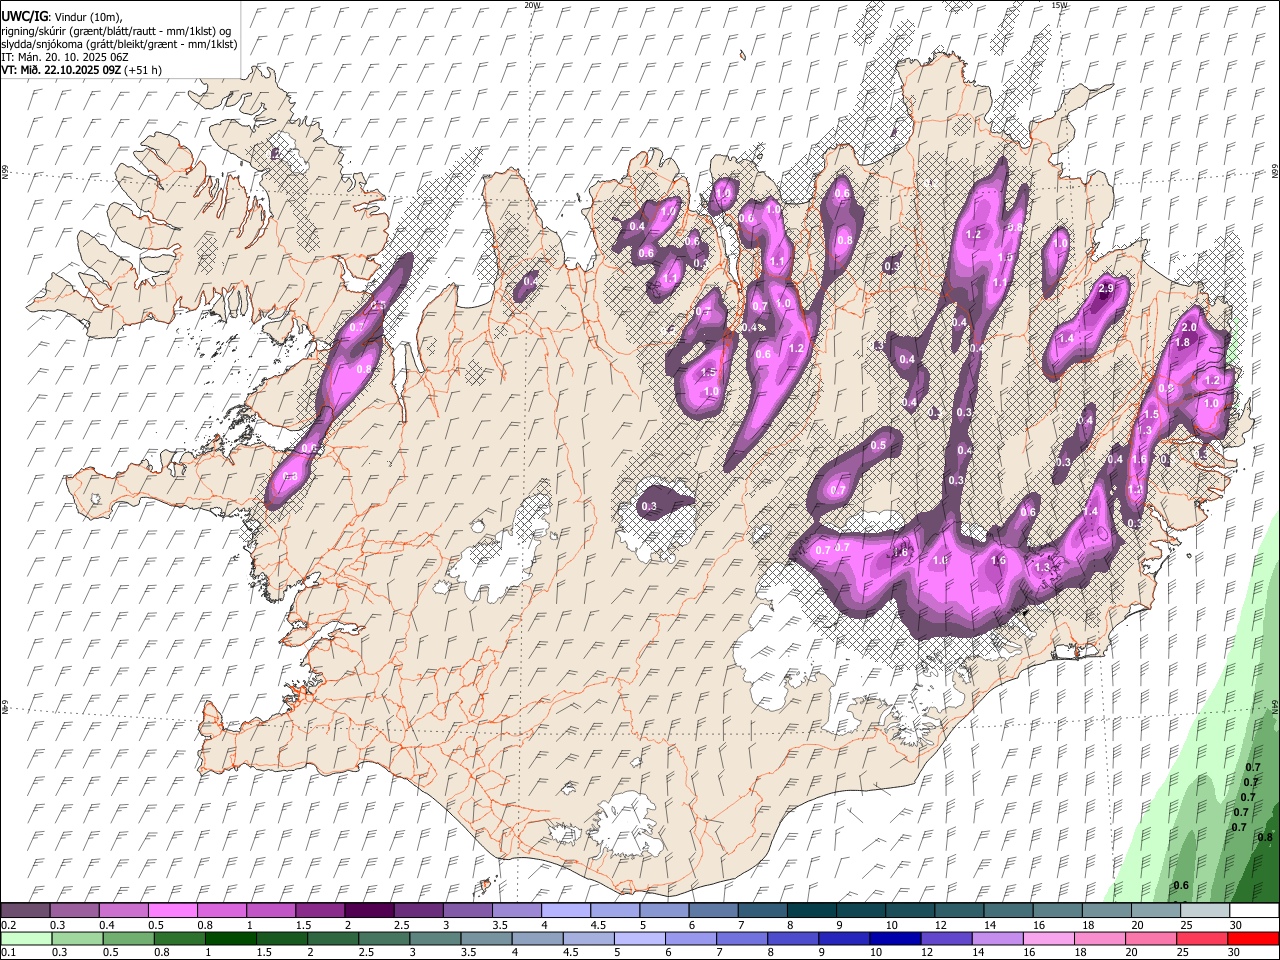The image size is (1280, 960).
Task: Select the darkest green 1–1.5 rain swatch
Action: point(230,939)
